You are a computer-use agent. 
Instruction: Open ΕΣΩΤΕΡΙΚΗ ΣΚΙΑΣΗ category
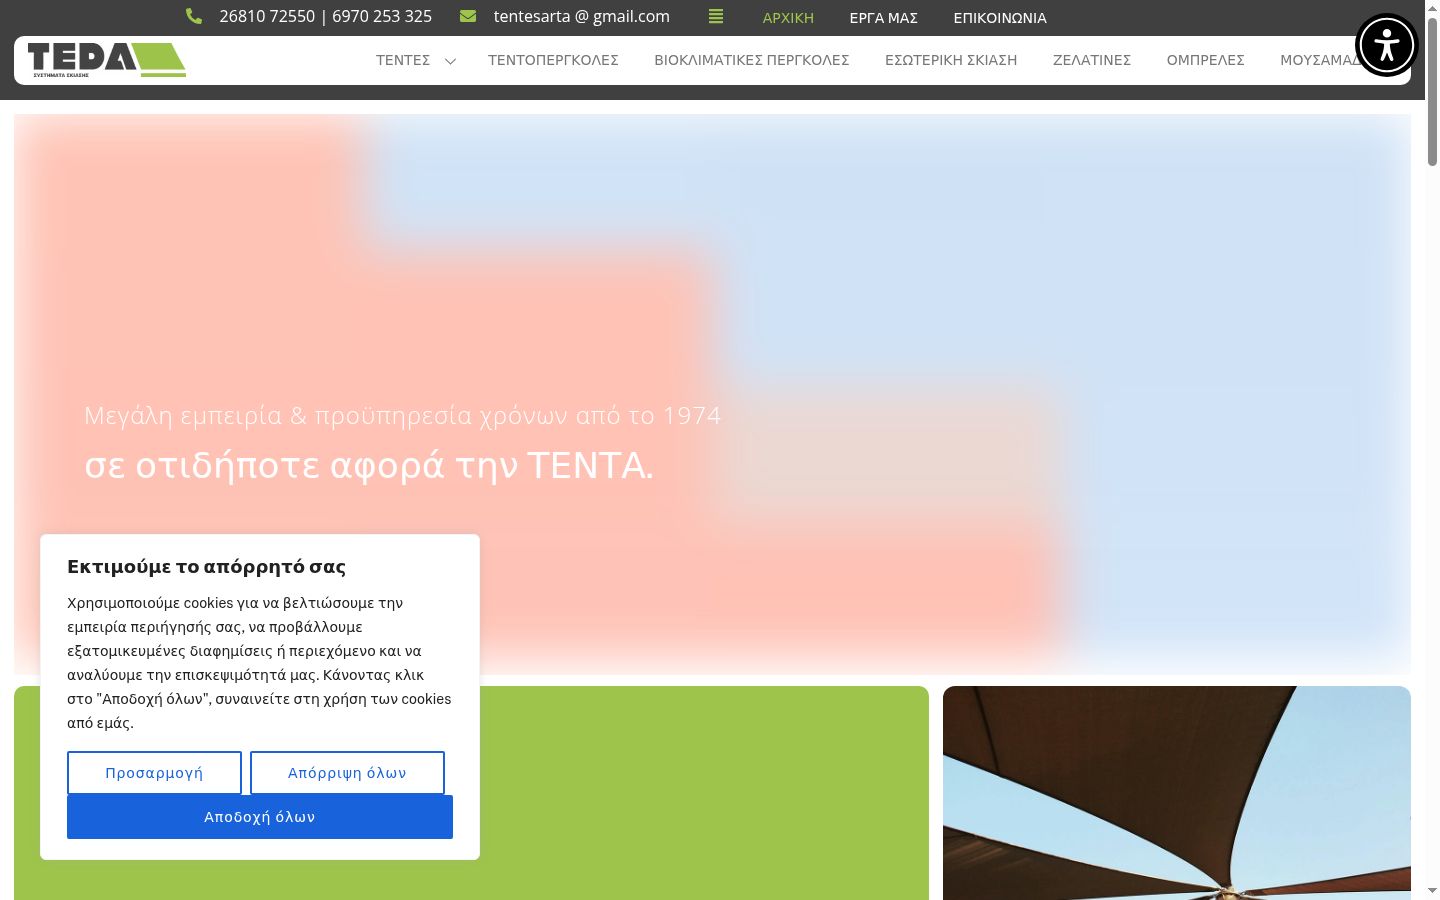pos(951,60)
